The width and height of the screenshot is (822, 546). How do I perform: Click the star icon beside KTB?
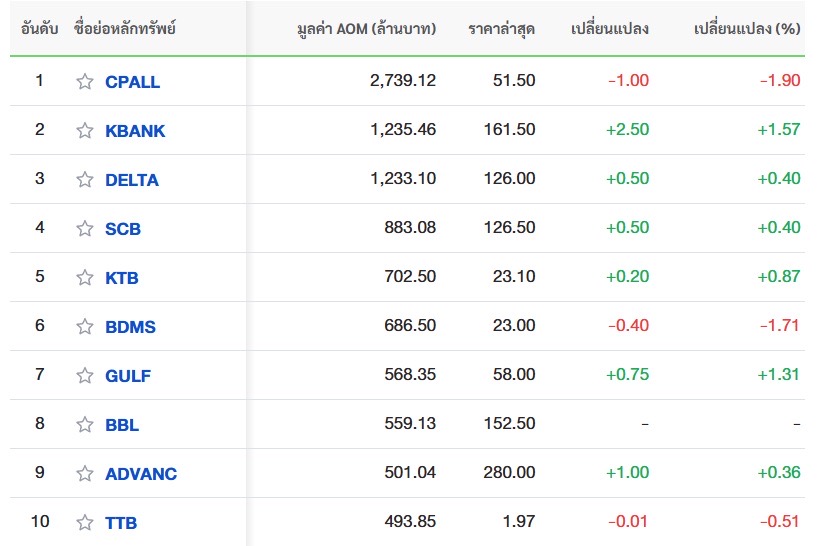(x=84, y=277)
